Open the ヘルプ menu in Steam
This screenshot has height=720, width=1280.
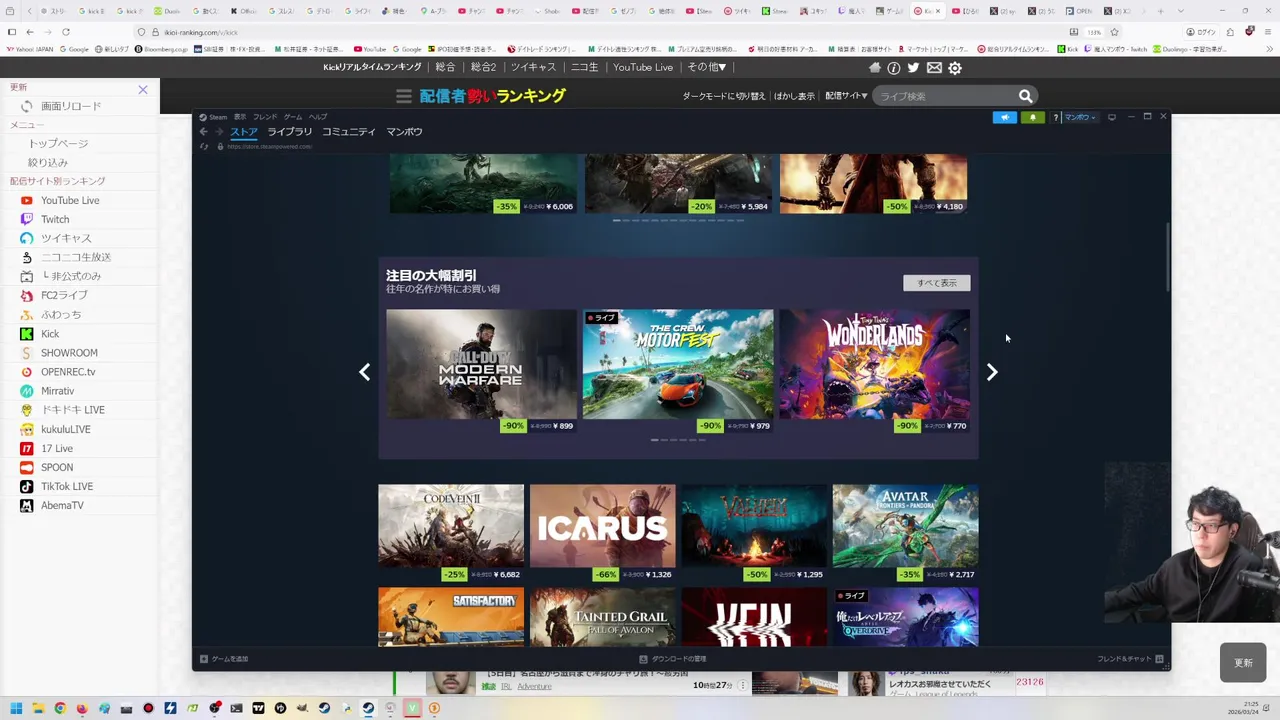tap(318, 117)
